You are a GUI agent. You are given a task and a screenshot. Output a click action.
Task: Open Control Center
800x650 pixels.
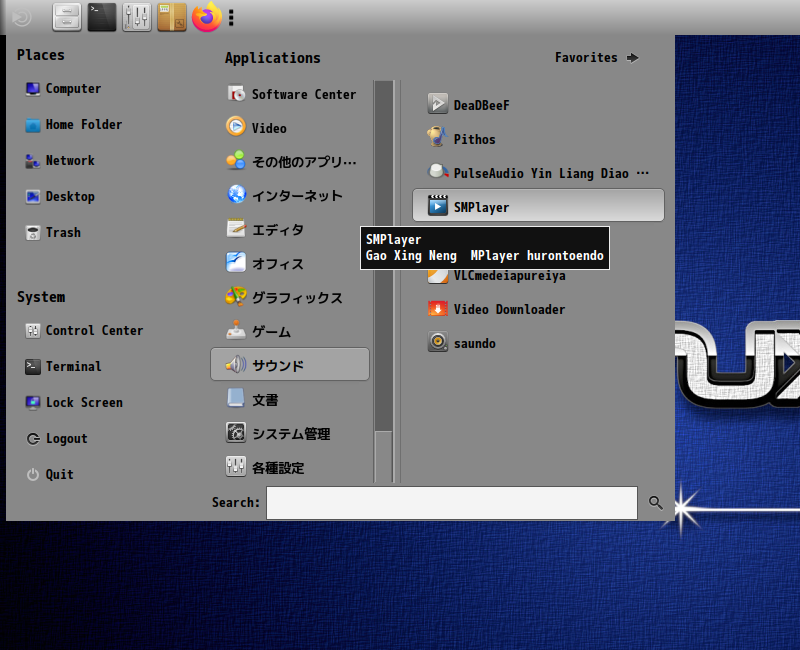pyautogui.click(x=84, y=331)
